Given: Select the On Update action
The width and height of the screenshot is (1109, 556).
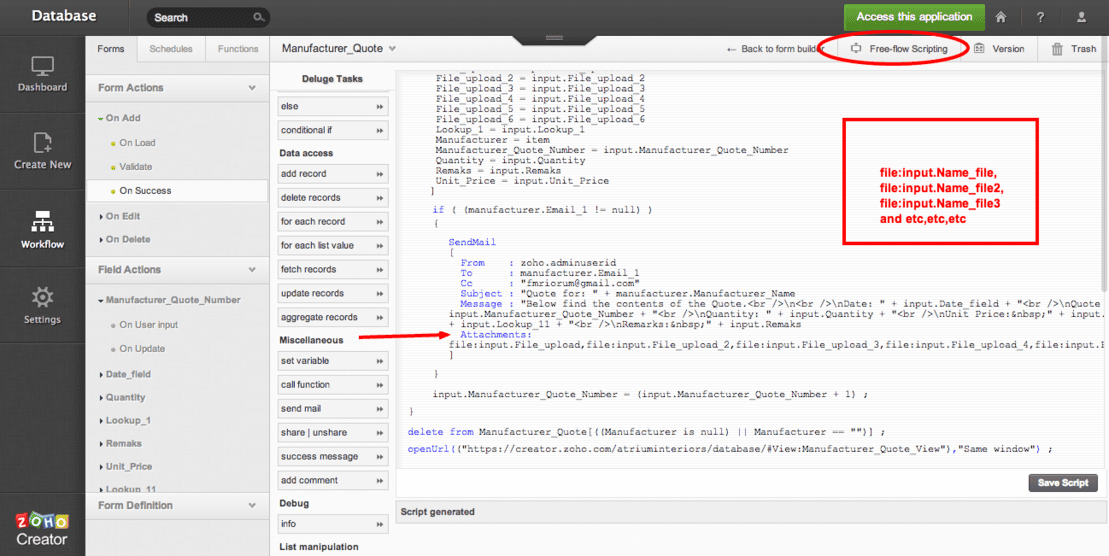Looking at the screenshot, I should pyautogui.click(x=141, y=349).
